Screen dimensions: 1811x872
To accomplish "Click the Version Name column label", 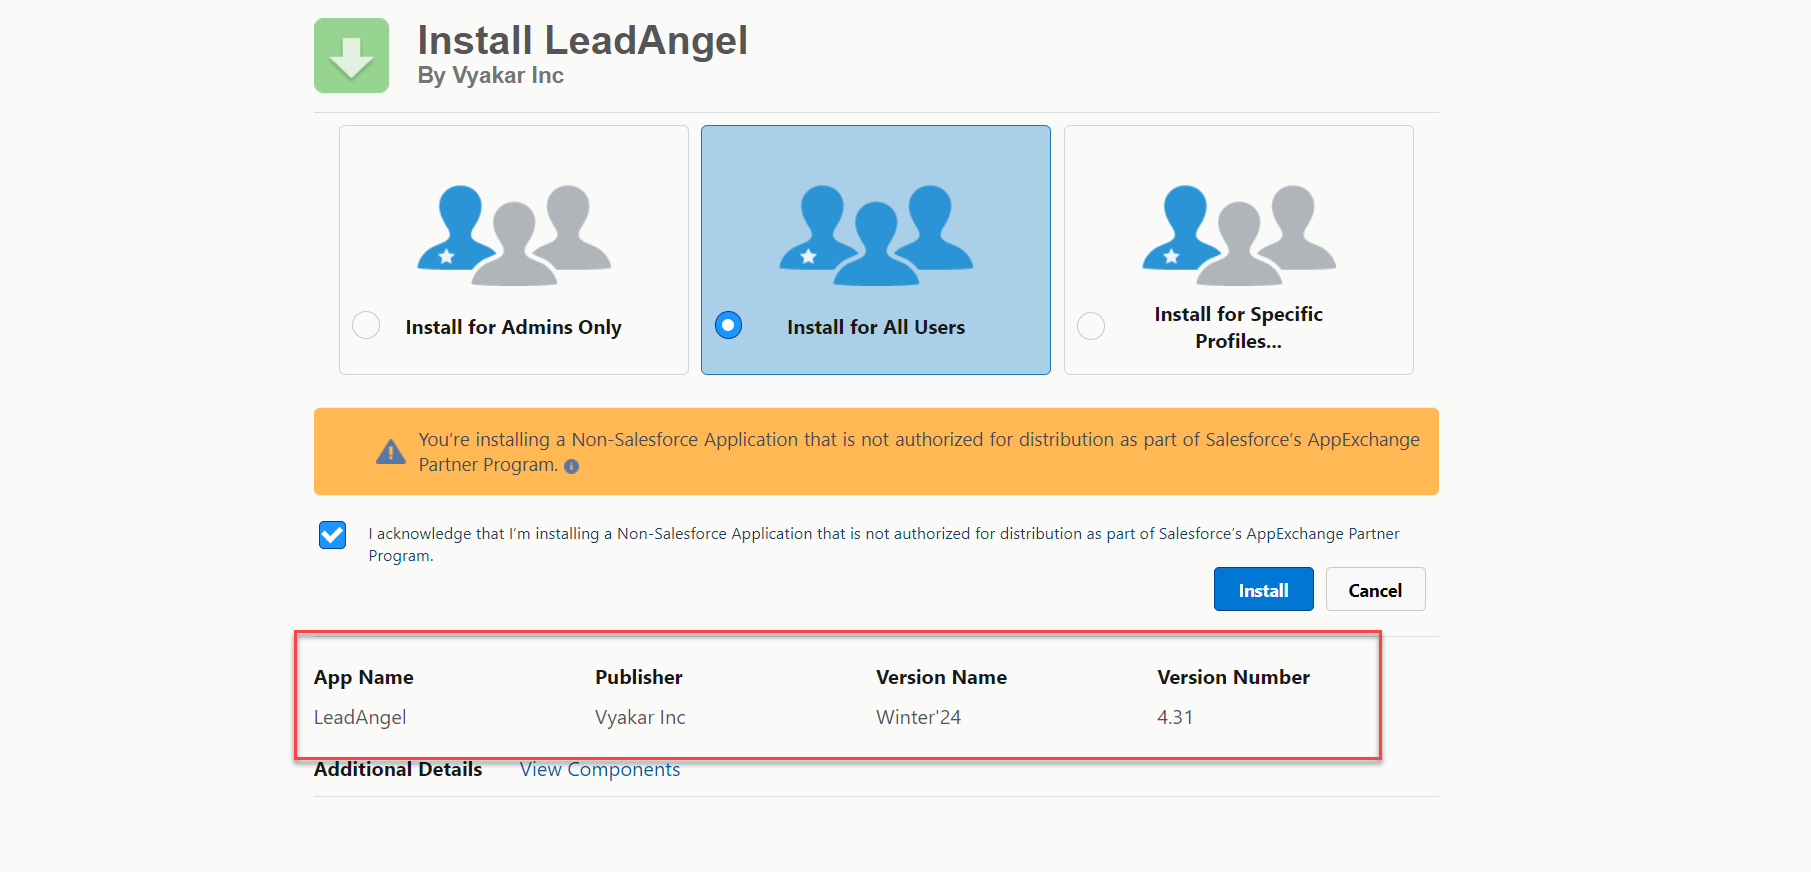I will coord(942,677).
